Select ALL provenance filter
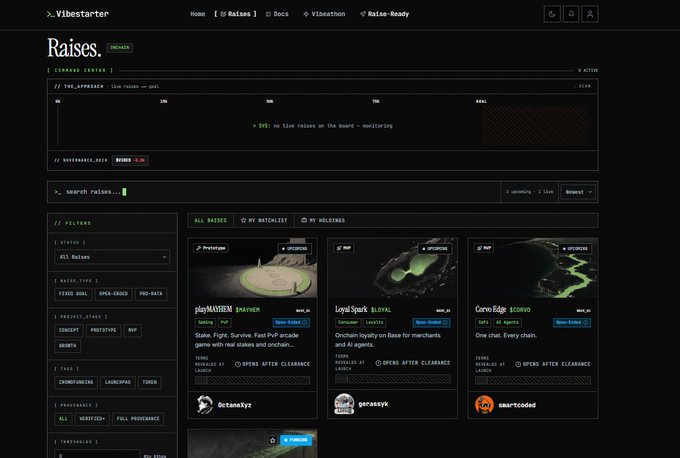This screenshot has height=458, width=680. (63, 419)
